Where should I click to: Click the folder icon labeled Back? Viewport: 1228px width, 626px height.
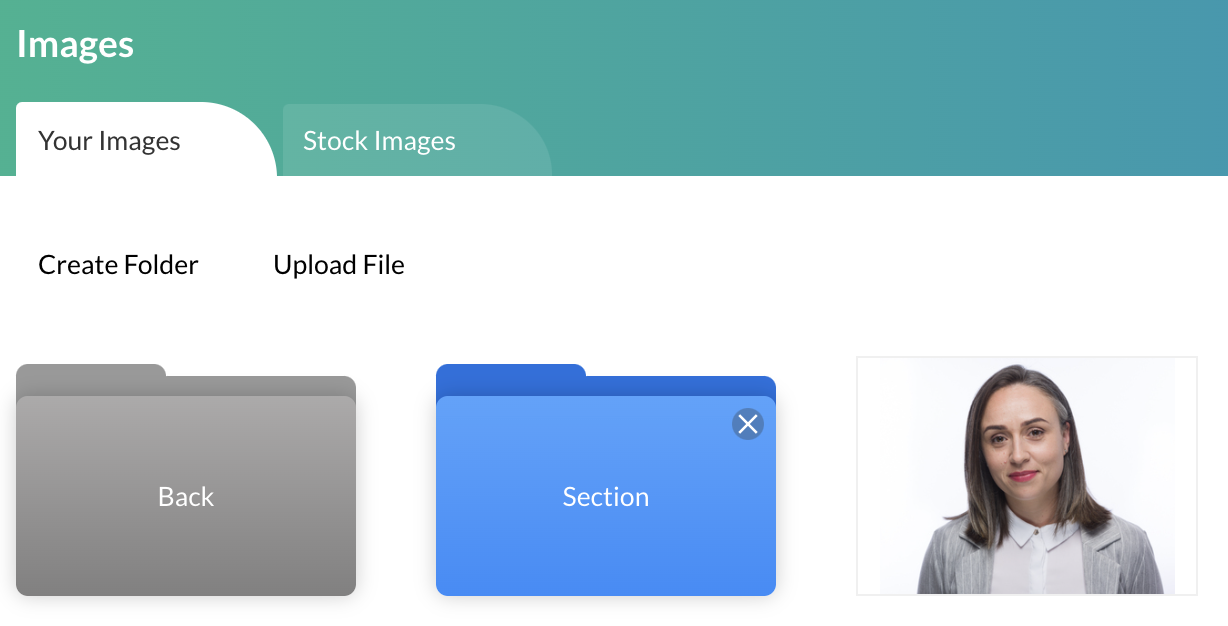click(186, 496)
